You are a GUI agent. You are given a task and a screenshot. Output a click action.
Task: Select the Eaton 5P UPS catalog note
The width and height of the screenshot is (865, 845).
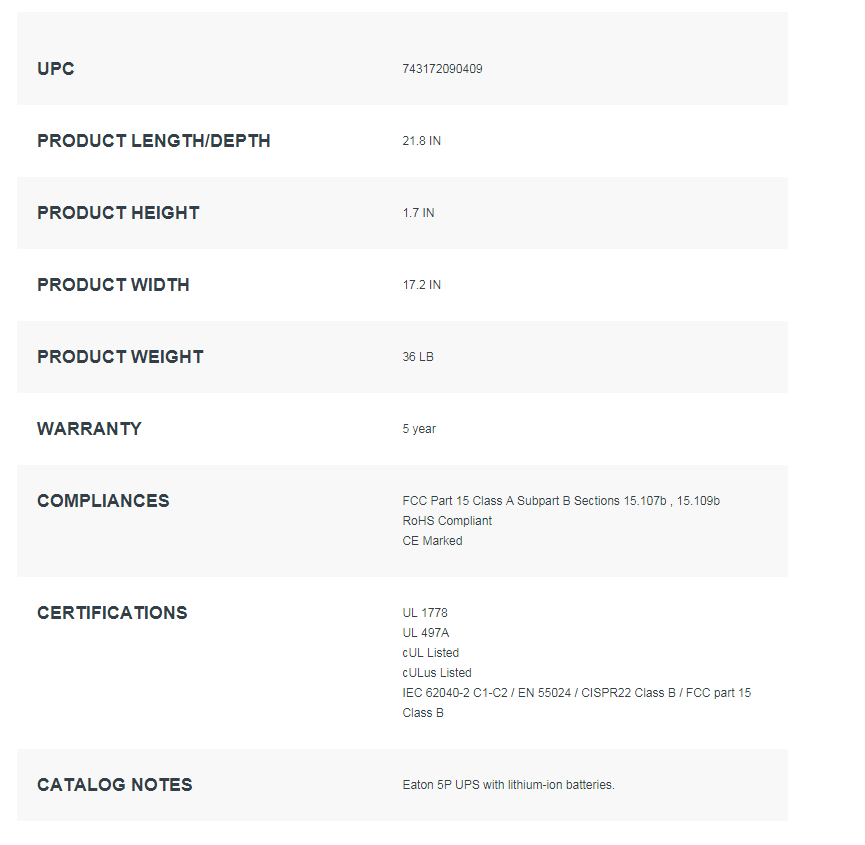point(508,785)
